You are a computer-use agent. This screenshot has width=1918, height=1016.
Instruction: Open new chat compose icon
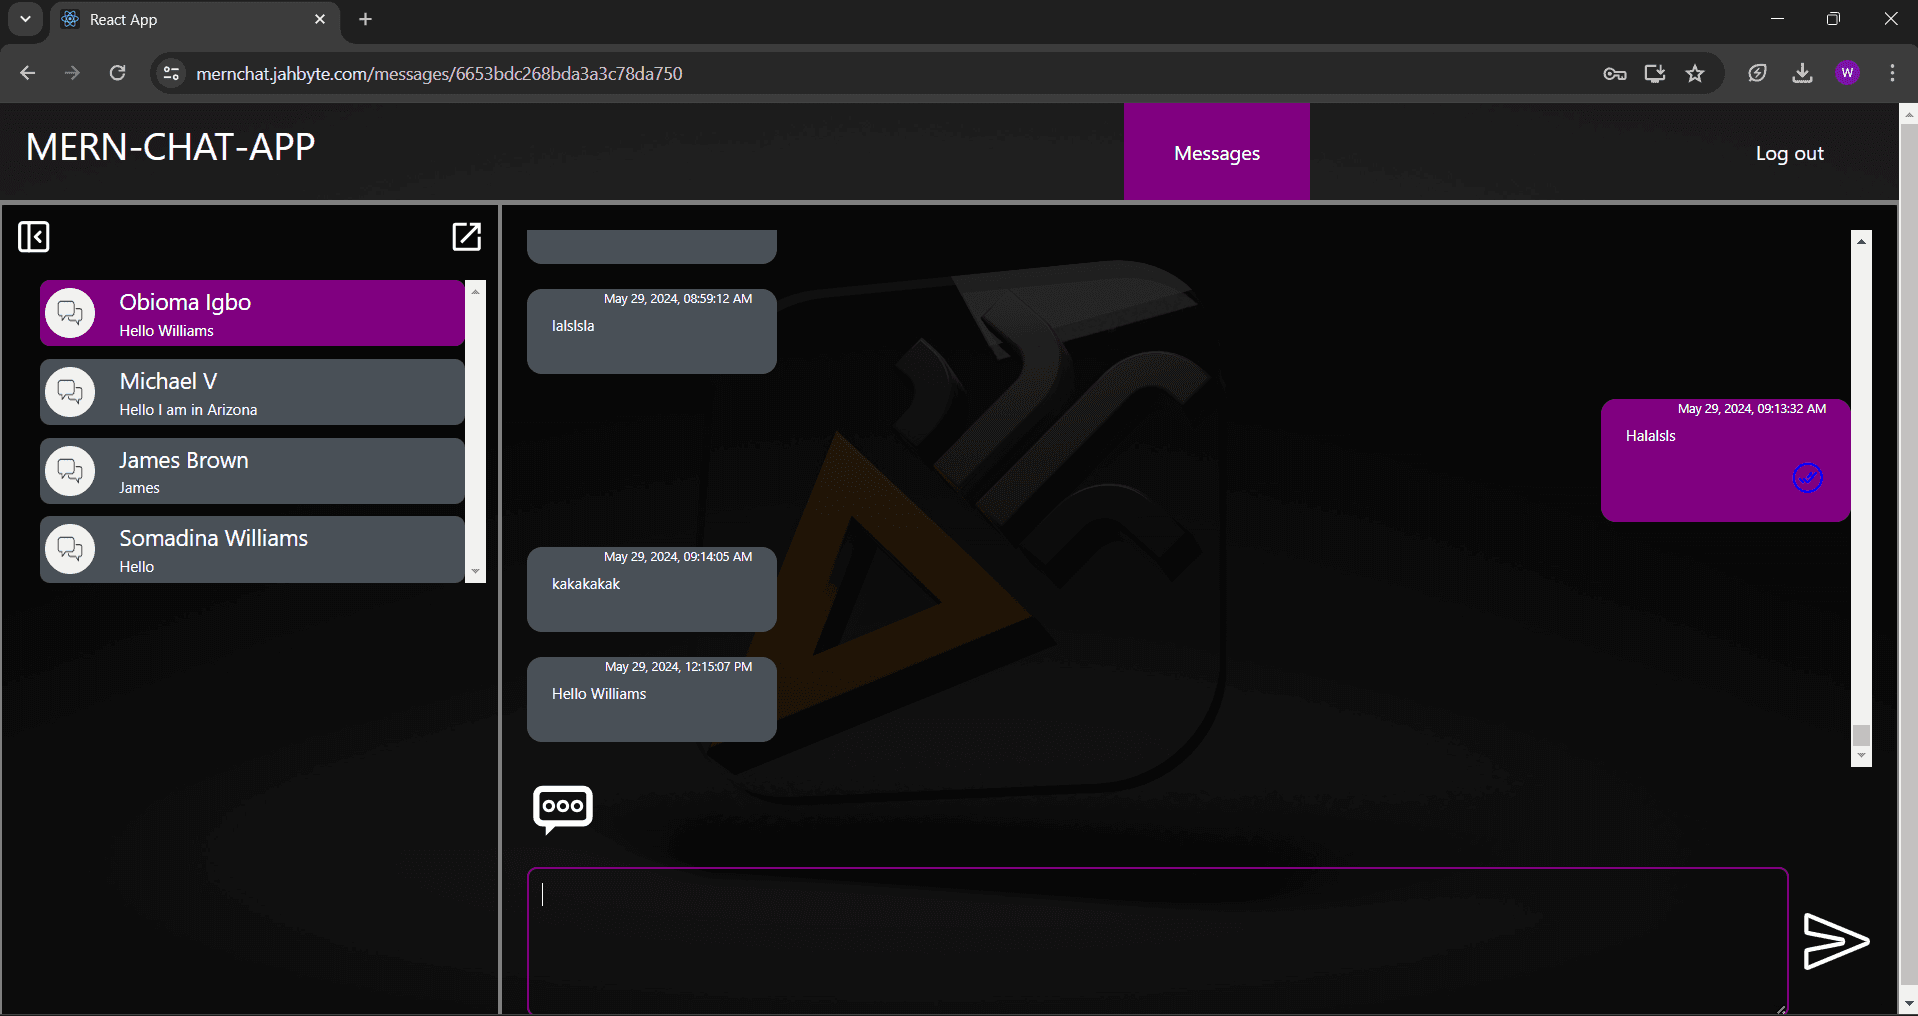pos(467,236)
